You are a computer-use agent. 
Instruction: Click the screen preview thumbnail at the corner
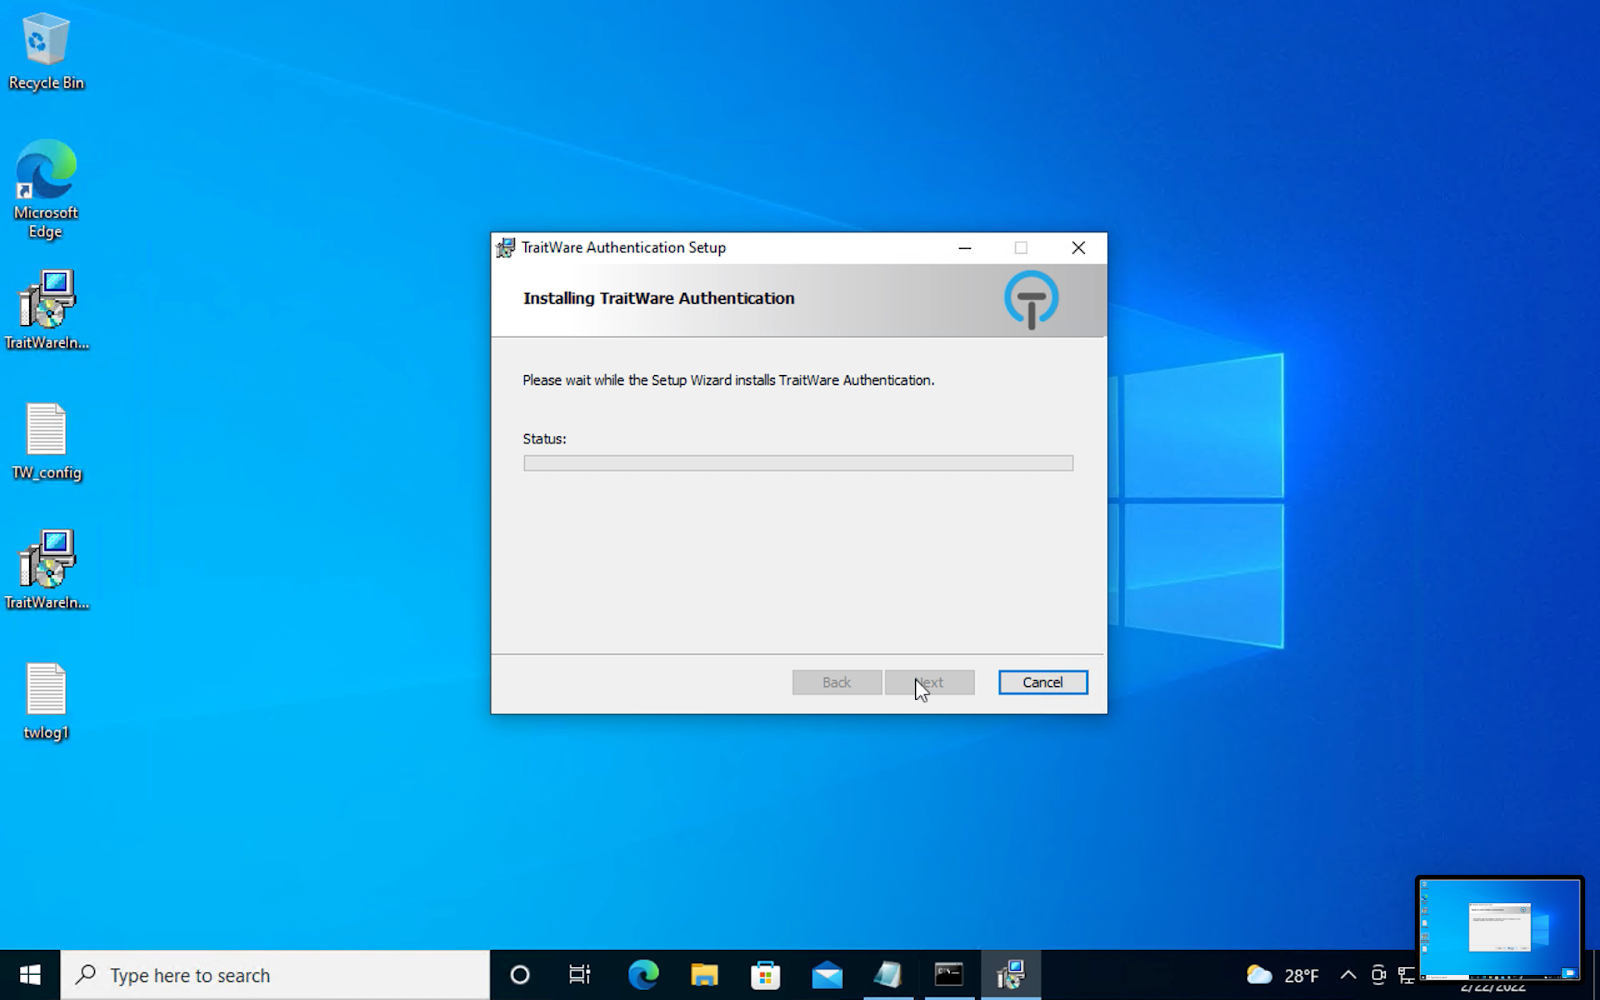point(1499,929)
